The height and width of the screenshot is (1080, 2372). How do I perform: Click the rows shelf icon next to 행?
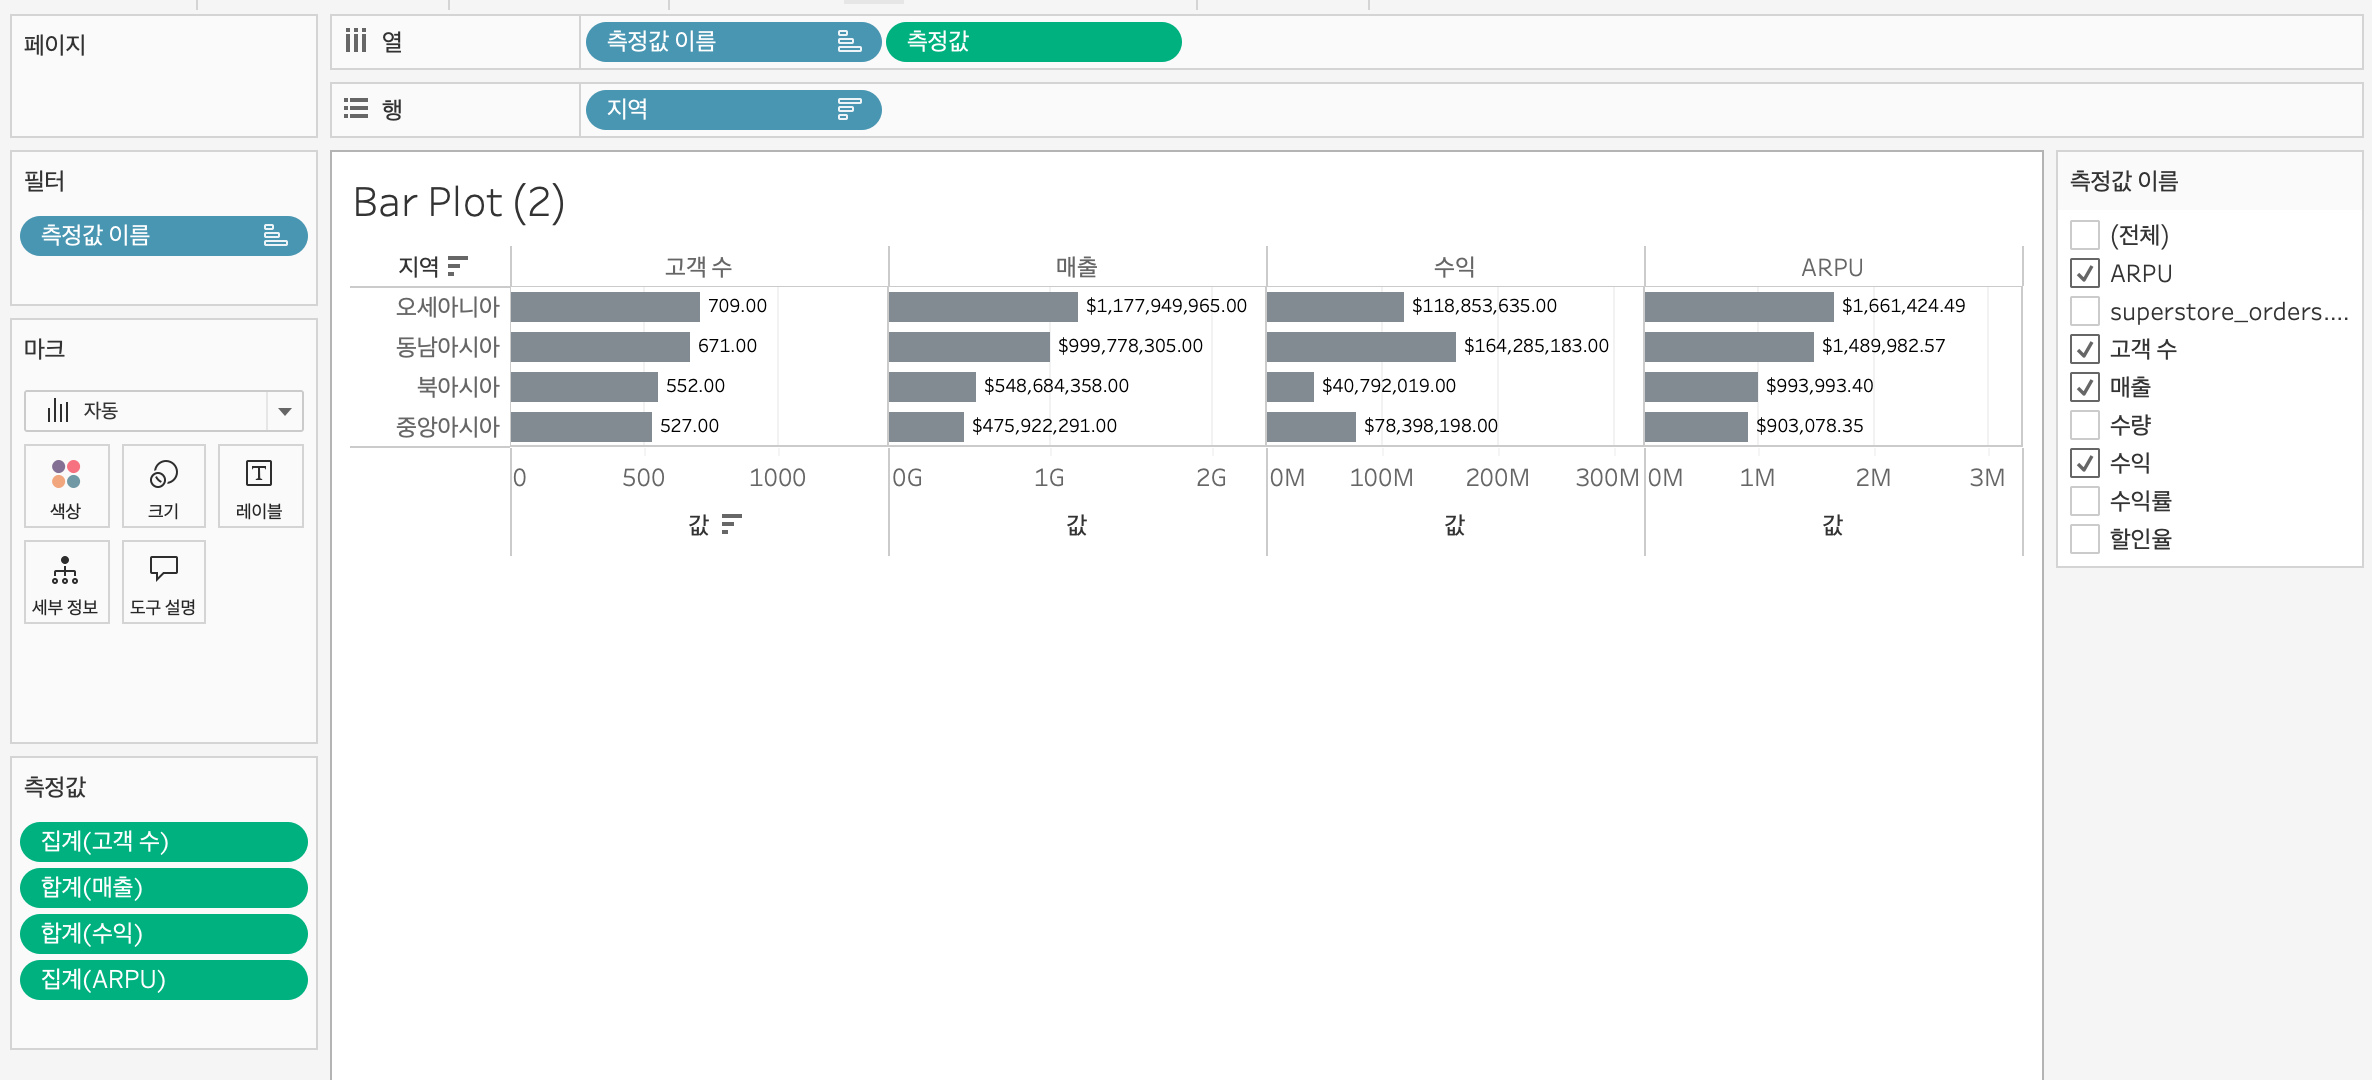coord(356,108)
